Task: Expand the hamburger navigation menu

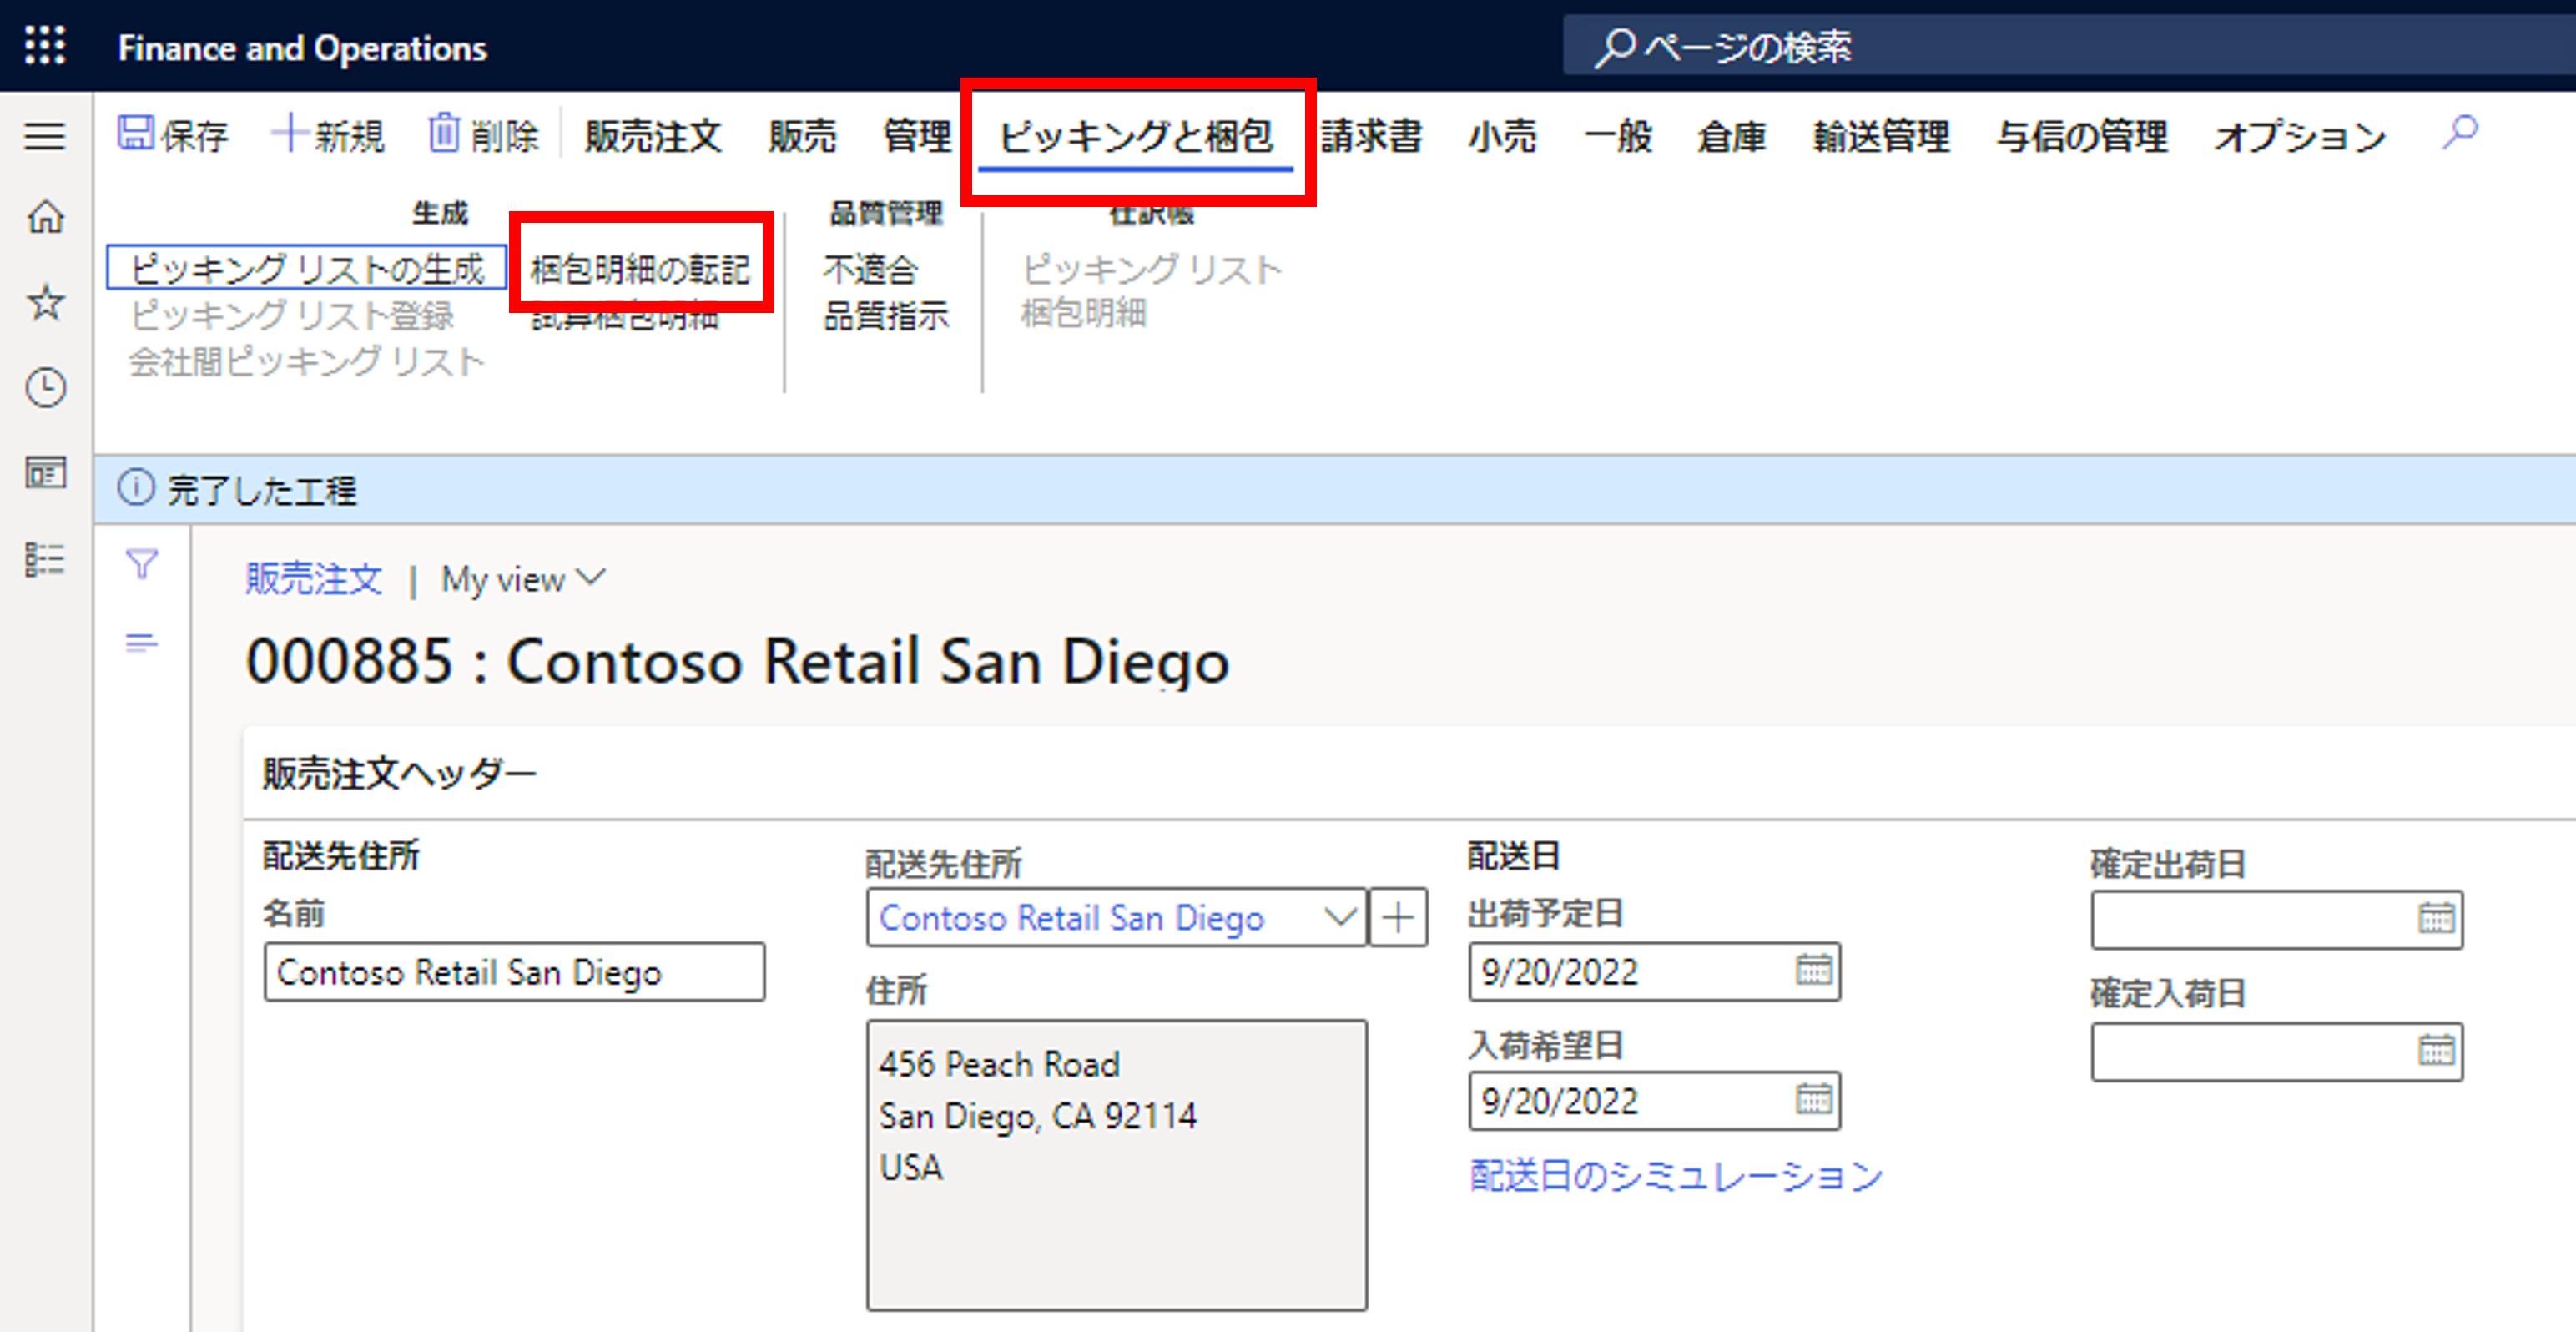Action: point(45,135)
